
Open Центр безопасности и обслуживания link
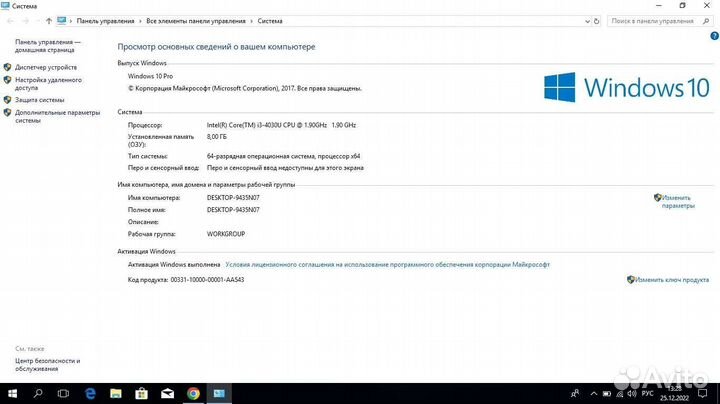pos(48,365)
